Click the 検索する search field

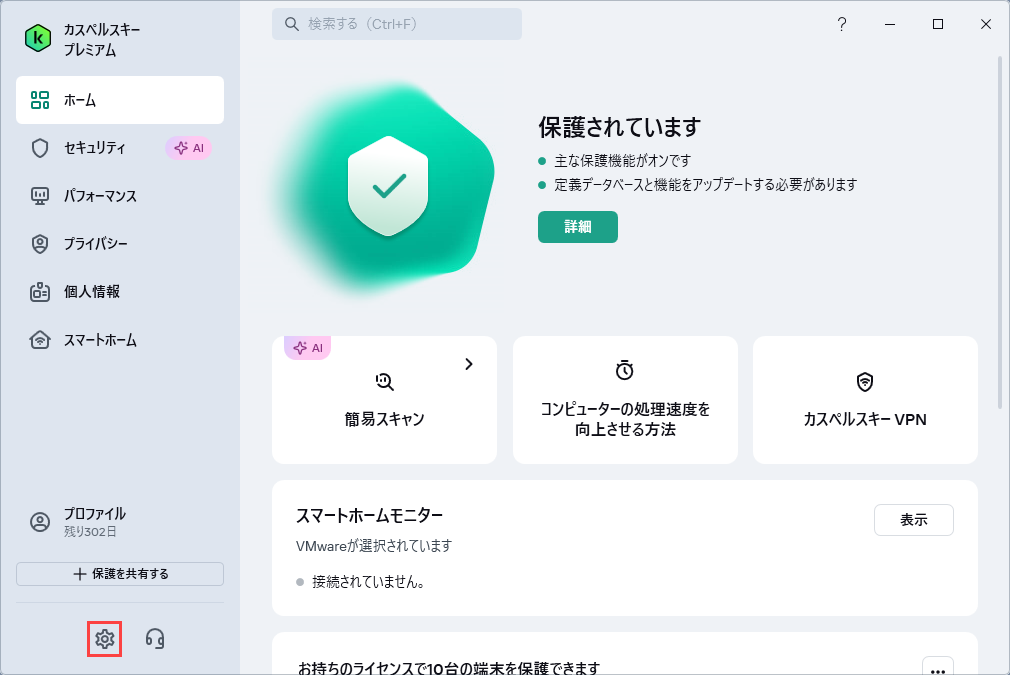click(397, 24)
